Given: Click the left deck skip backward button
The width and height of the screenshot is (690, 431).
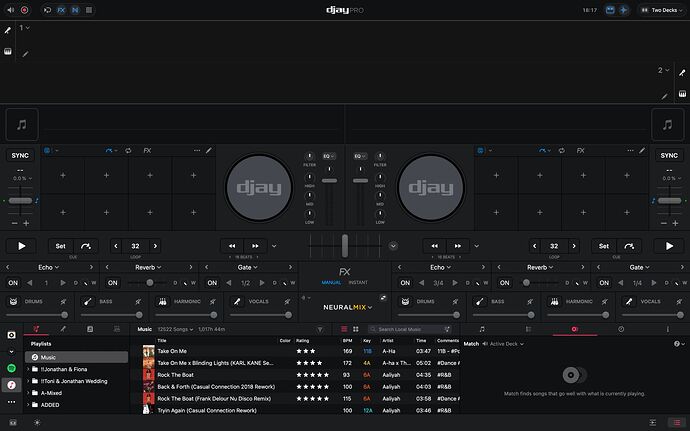Looking at the screenshot, I should [x=232, y=246].
